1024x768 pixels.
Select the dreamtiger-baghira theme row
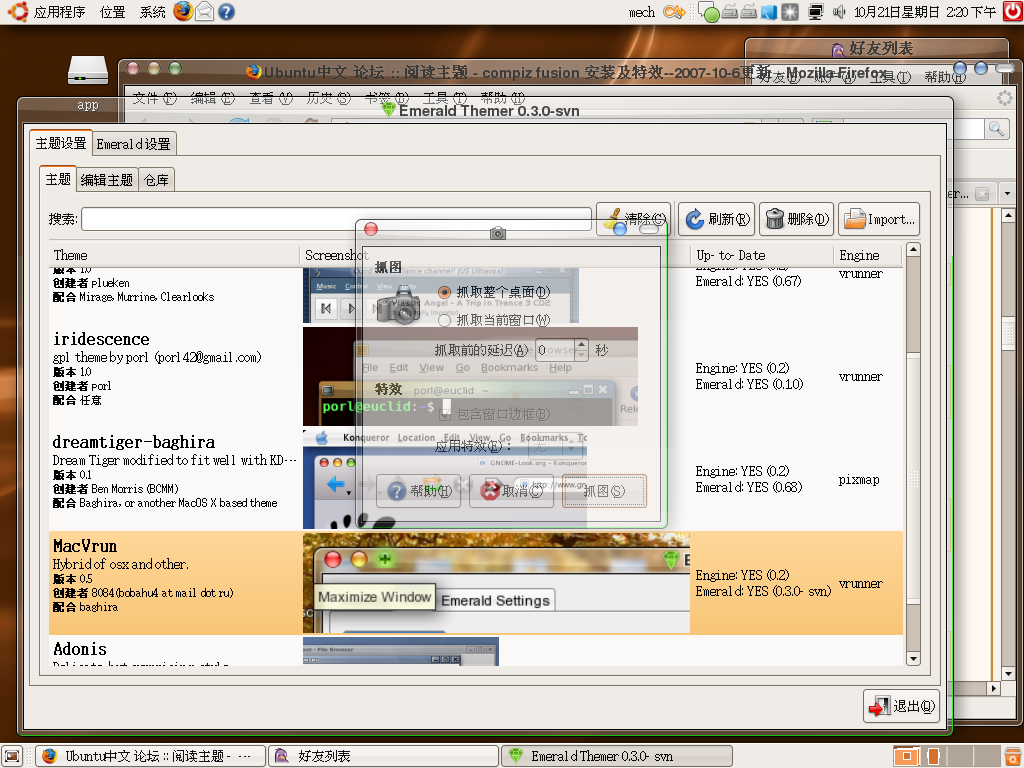click(x=475, y=479)
